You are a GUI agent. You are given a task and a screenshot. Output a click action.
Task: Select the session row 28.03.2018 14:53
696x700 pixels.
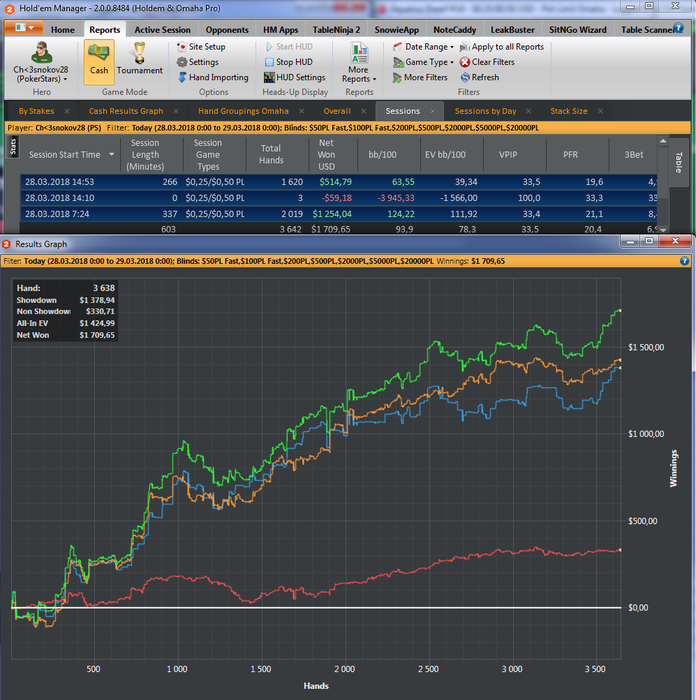[x=338, y=182]
